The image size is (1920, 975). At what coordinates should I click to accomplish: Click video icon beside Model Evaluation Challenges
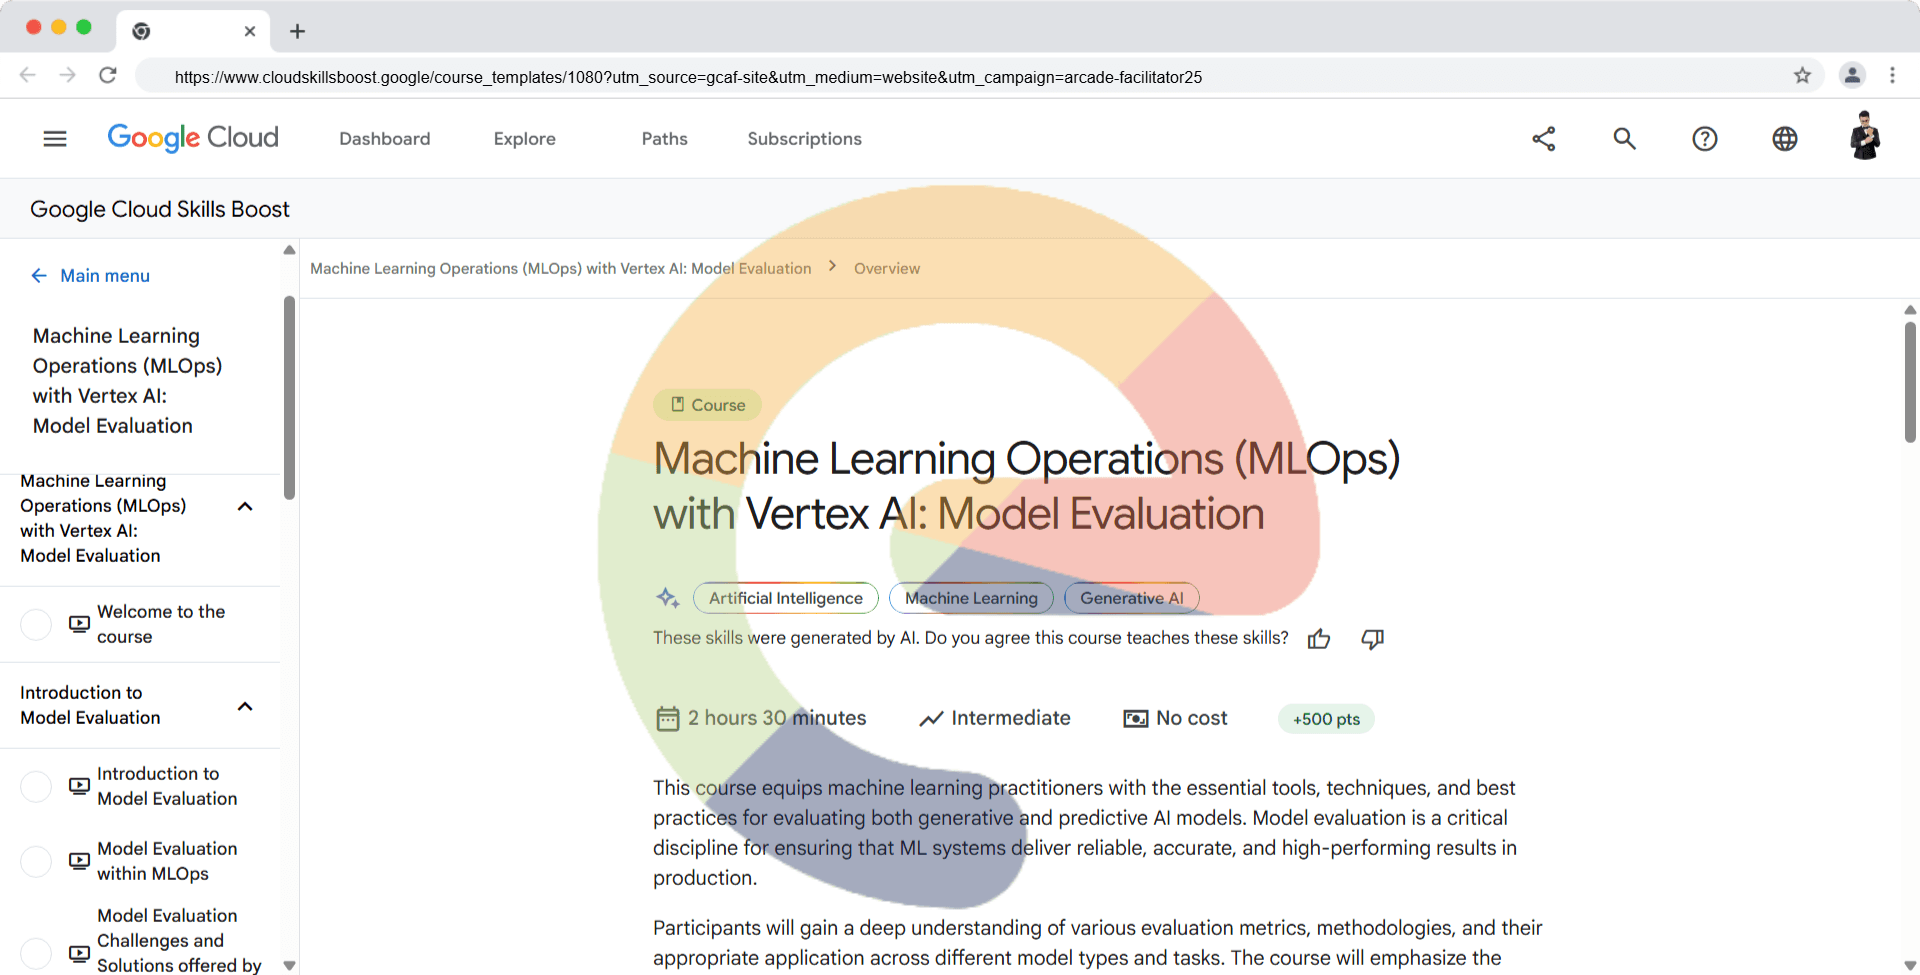tap(79, 953)
